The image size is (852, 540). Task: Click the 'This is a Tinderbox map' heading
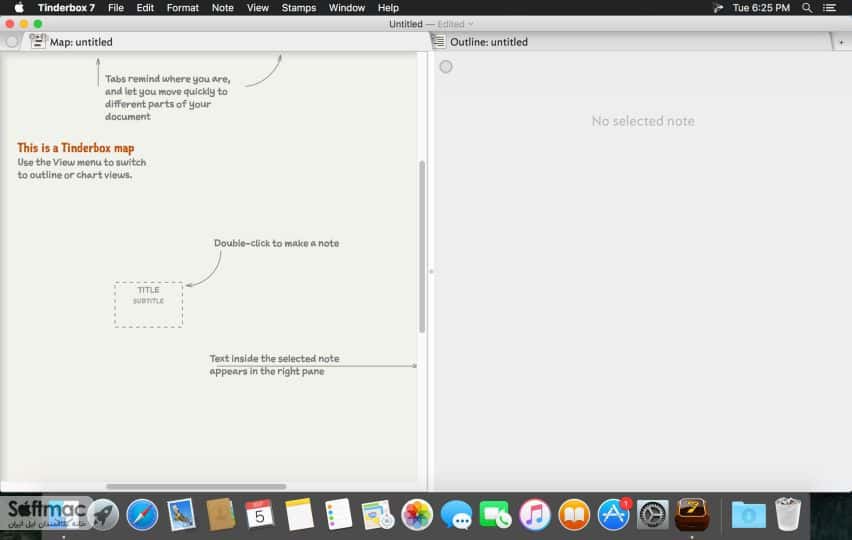point(76,148)
